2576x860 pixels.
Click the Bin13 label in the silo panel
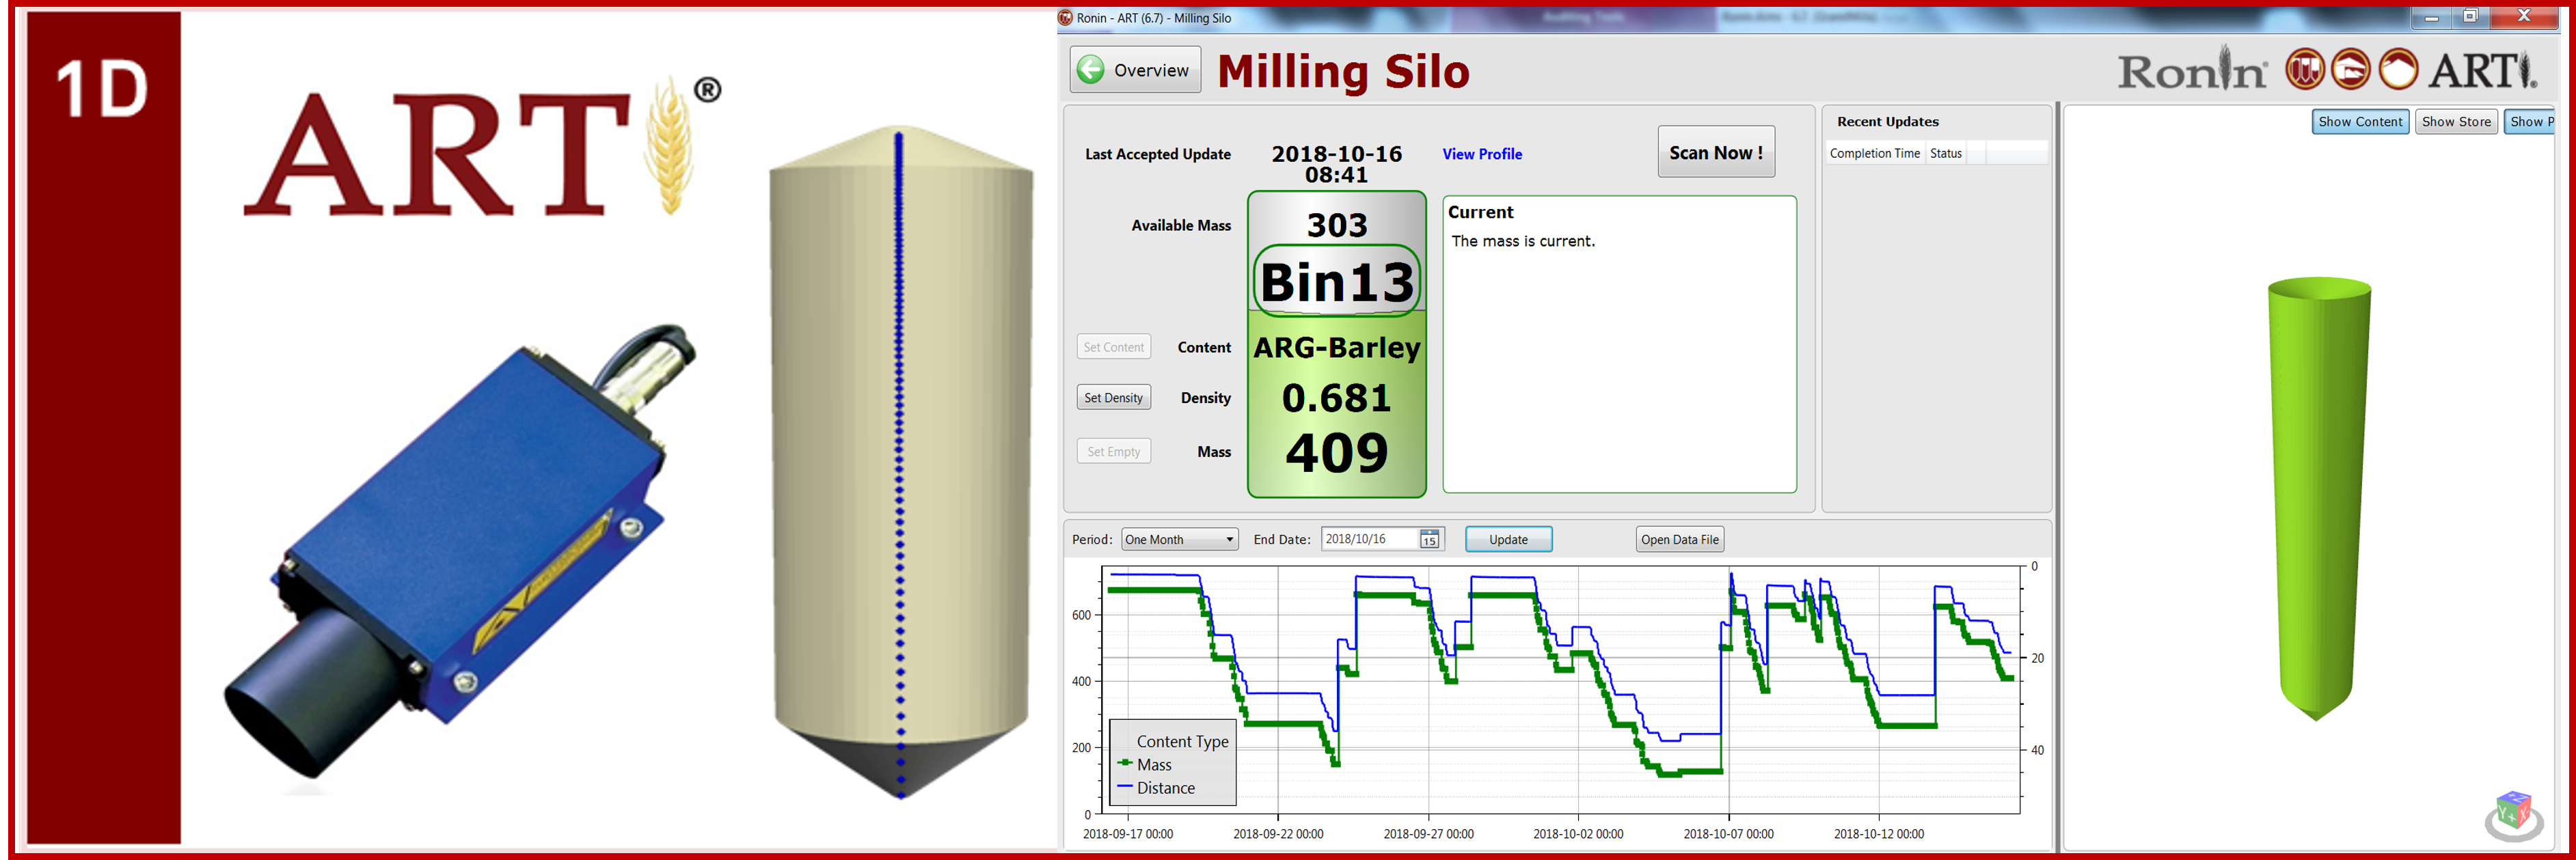tap(1337, 281)
